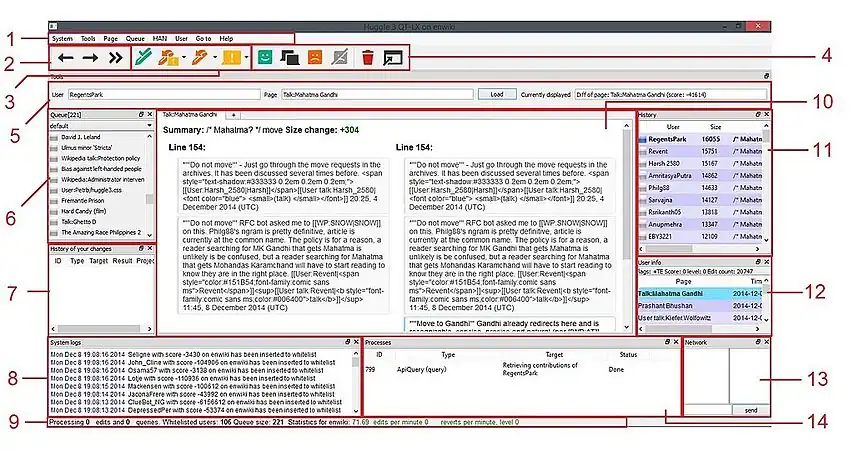
Task: Skip to next edit with double-chevron icon
Action: pos(115,57)
